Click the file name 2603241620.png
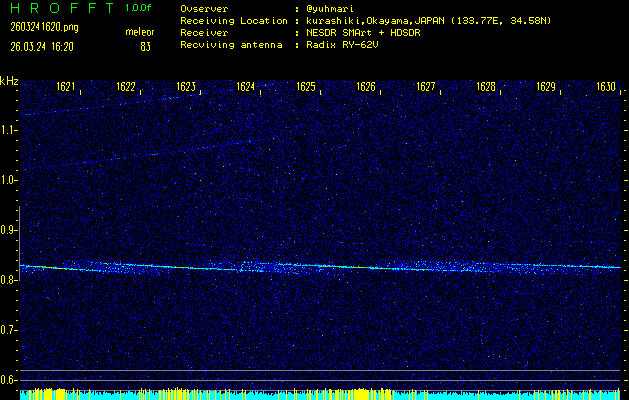This screenshot has width=629, height=400. (45, 27)
